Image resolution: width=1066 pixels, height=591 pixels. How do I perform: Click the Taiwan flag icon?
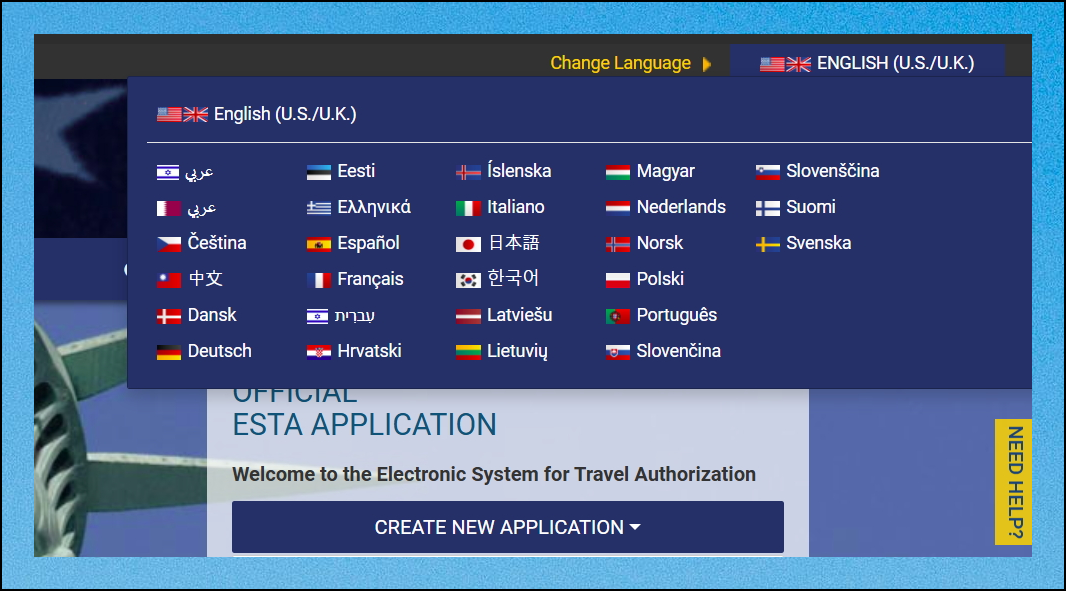tap(169, 280)
